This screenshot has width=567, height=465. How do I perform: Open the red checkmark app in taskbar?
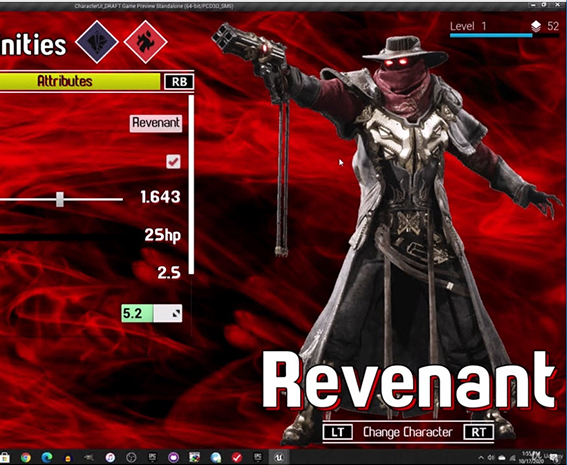point(237,457)
